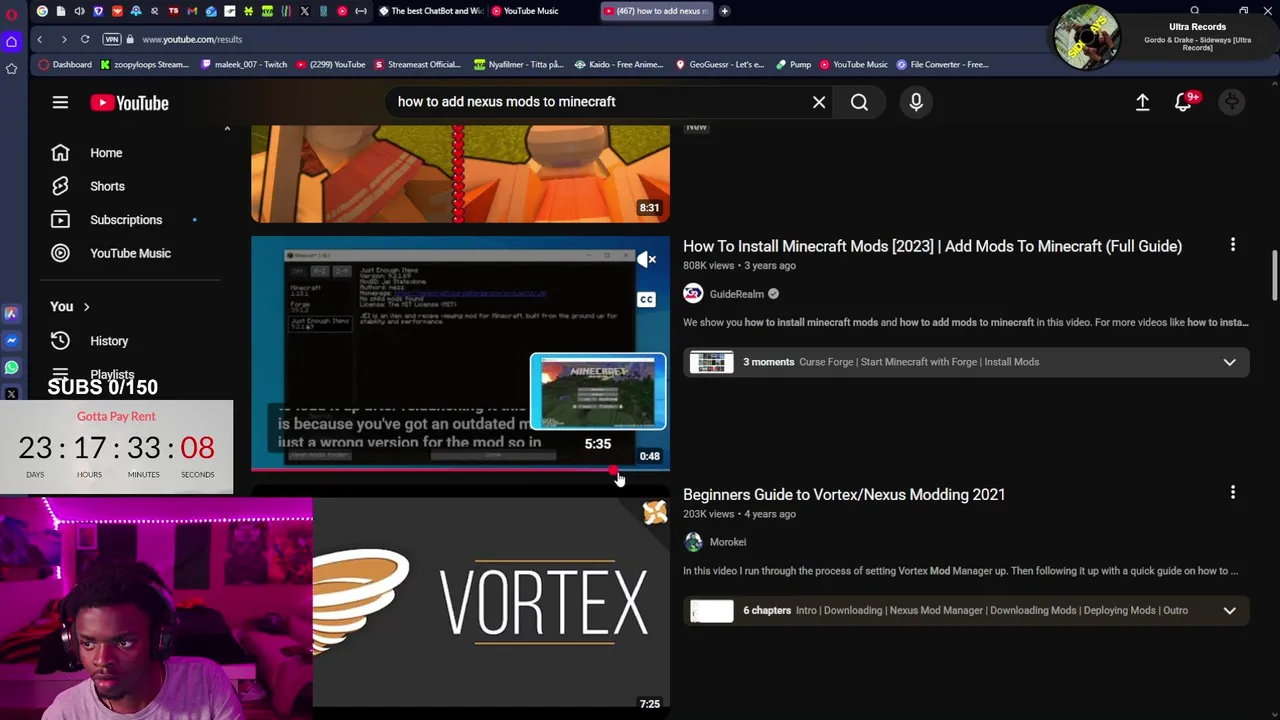Open the account avatar menu
The width and height of the screenshot is (1280, 720).
(x=1232, y=102)
